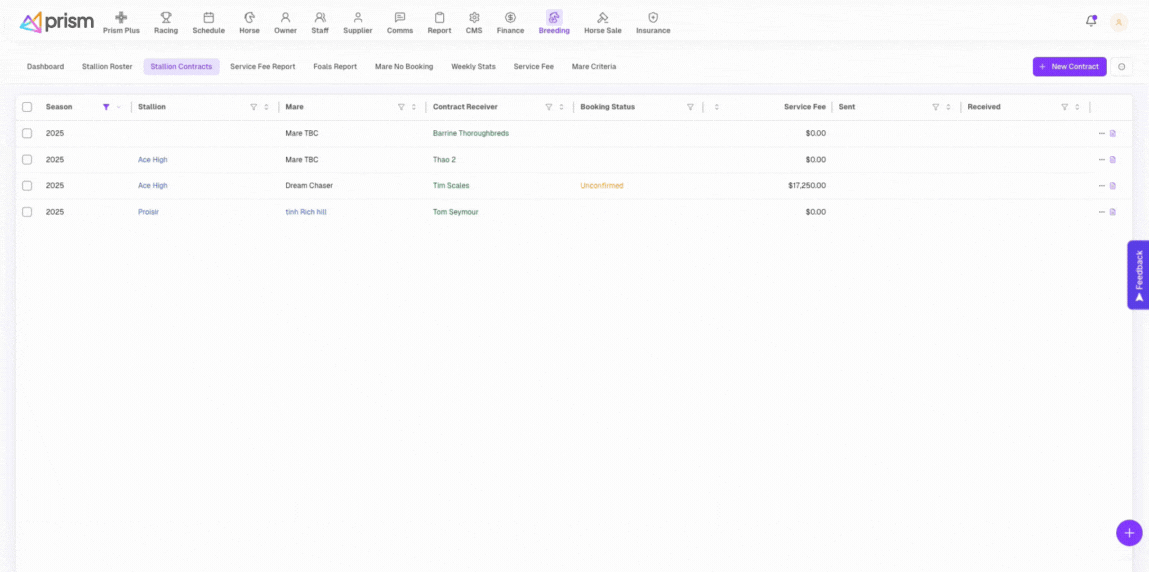The image size is (1149, 572).
Task: Click filter icon in Stallion column
Action: (253, 107)
